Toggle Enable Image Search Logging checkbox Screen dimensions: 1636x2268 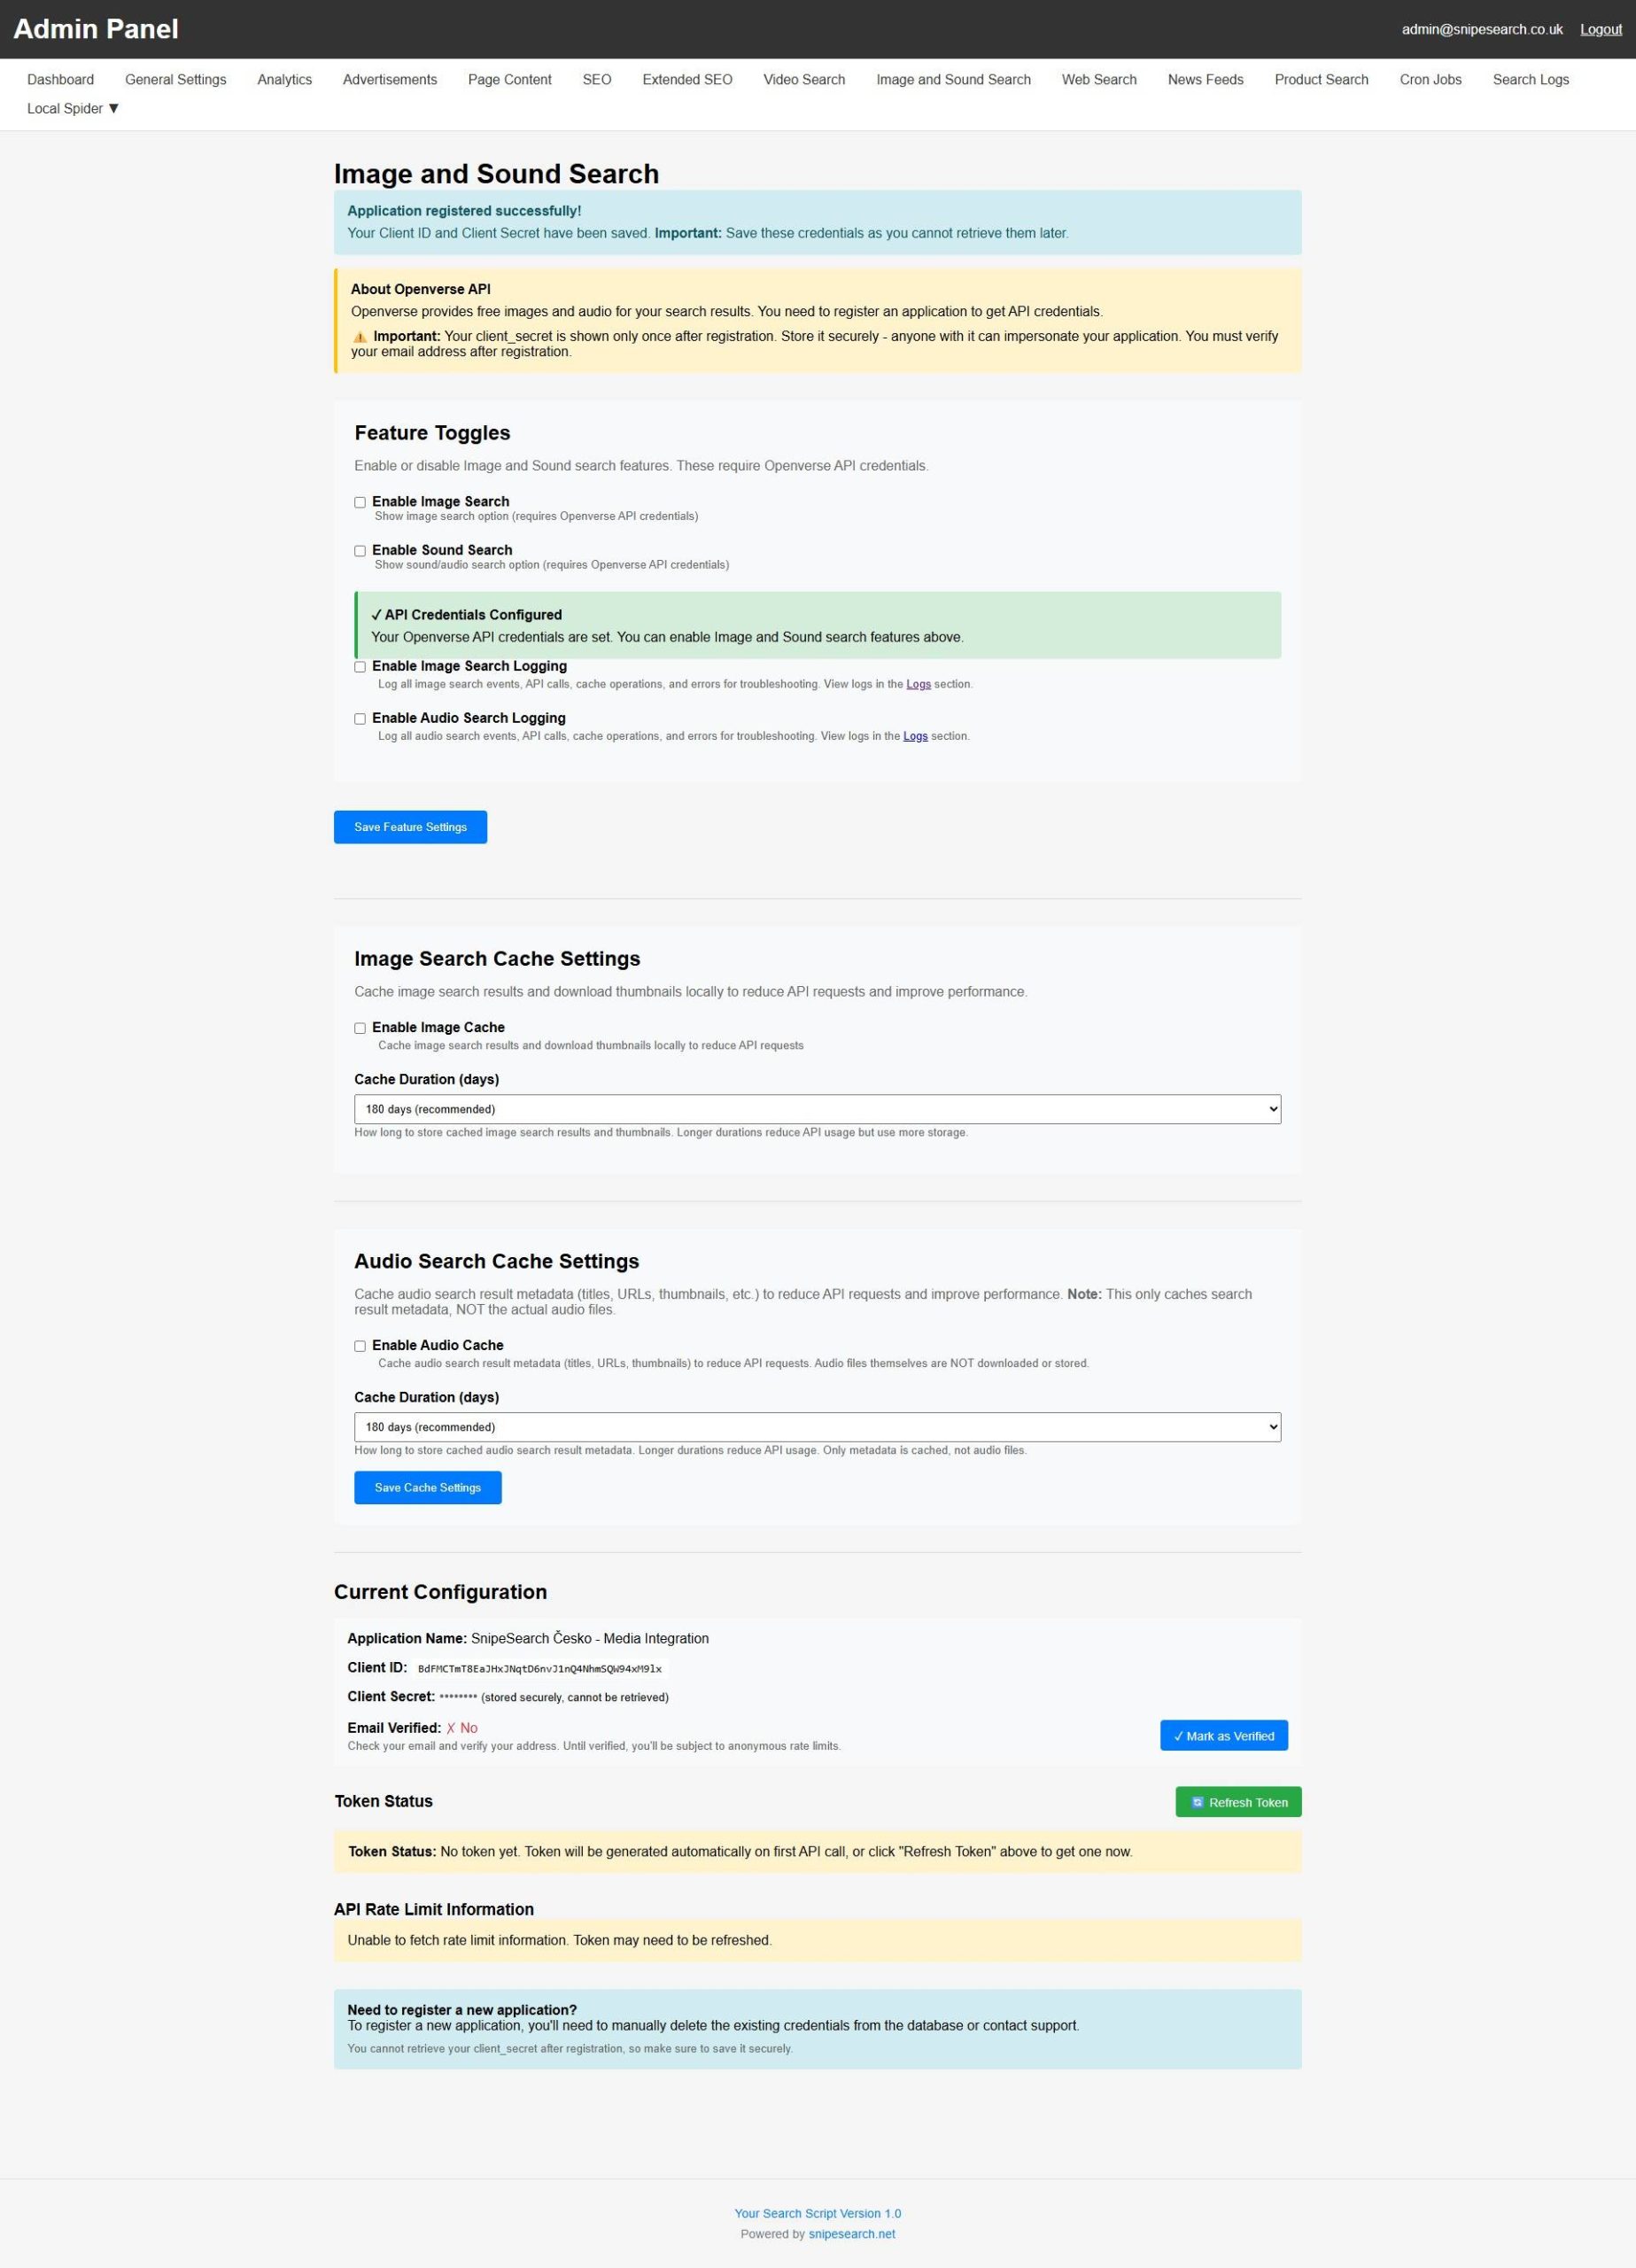click(360, 667)
